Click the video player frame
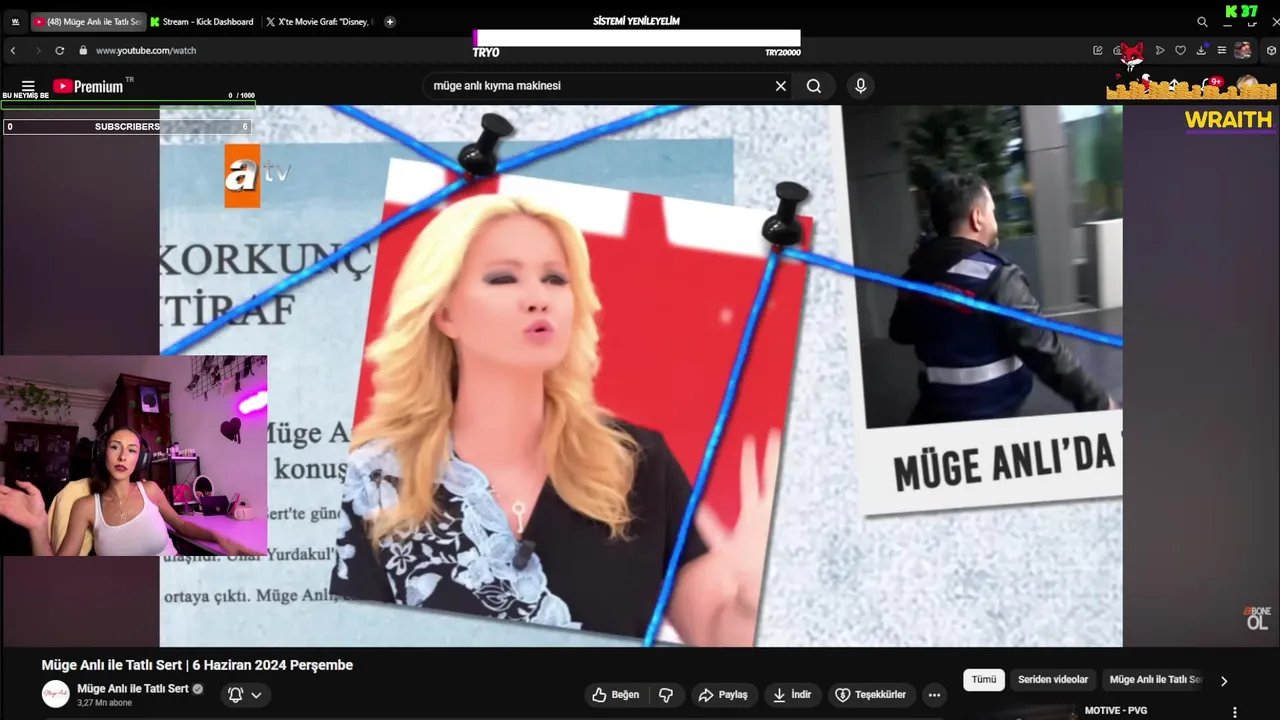Screen dimensions: 1280x720 pyautogui.click(x=641, y=376)
